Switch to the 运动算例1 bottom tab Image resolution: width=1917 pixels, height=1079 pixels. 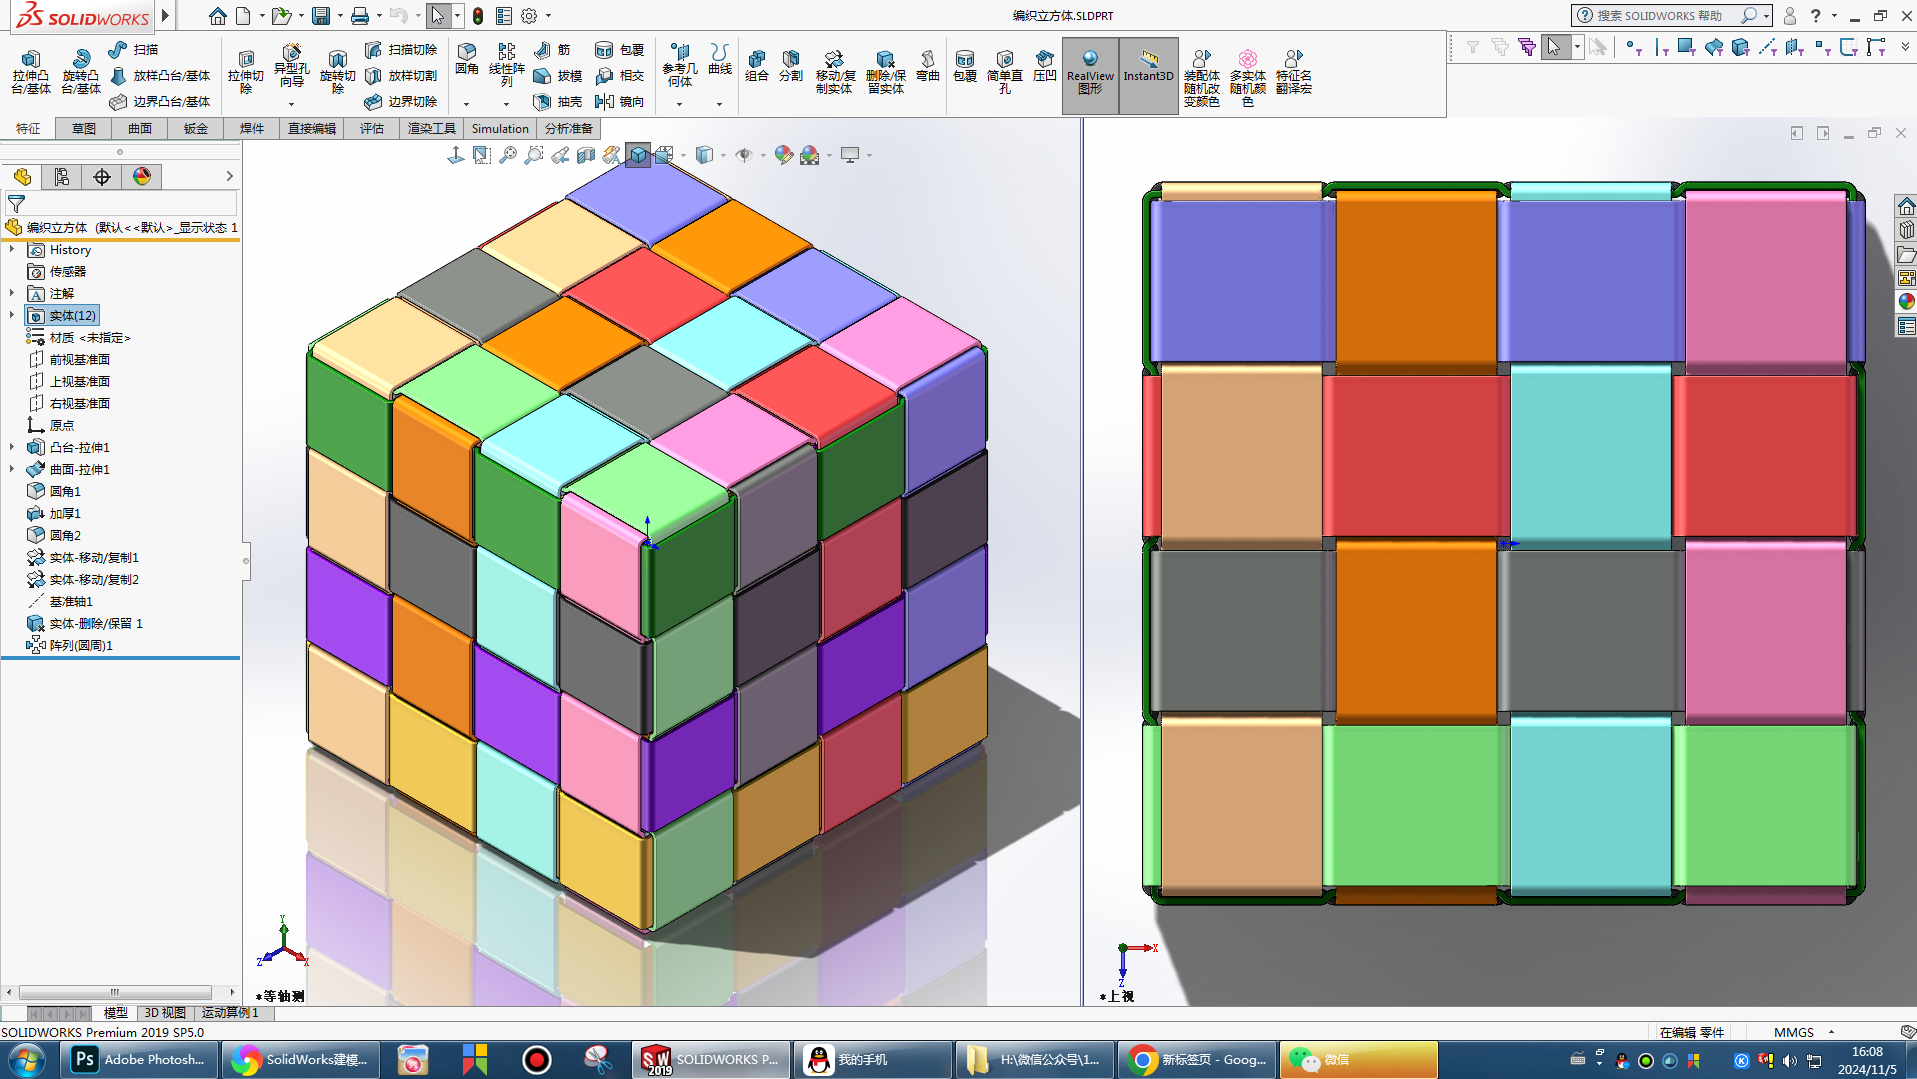[x=230, y=1013]
